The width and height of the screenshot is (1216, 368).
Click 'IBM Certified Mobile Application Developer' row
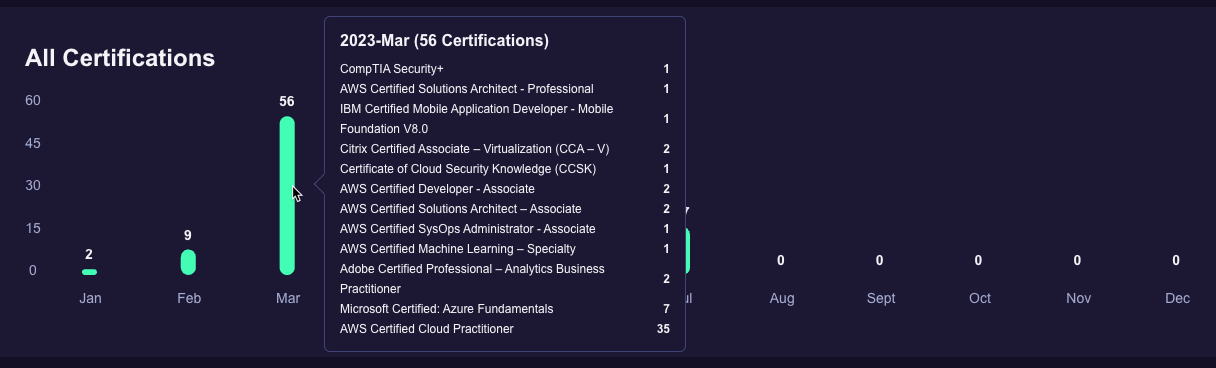pyautogui.click(x=505, y=119)
